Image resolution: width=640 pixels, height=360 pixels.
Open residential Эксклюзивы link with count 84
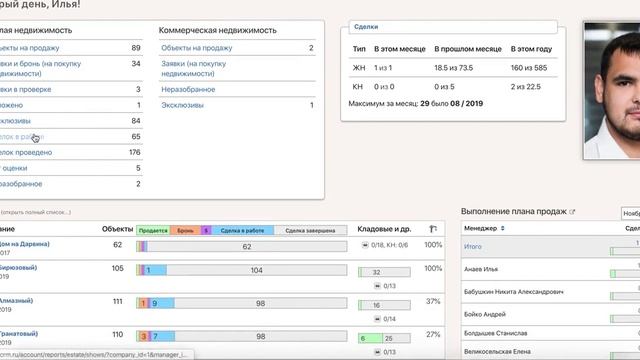tap(15, 121)
